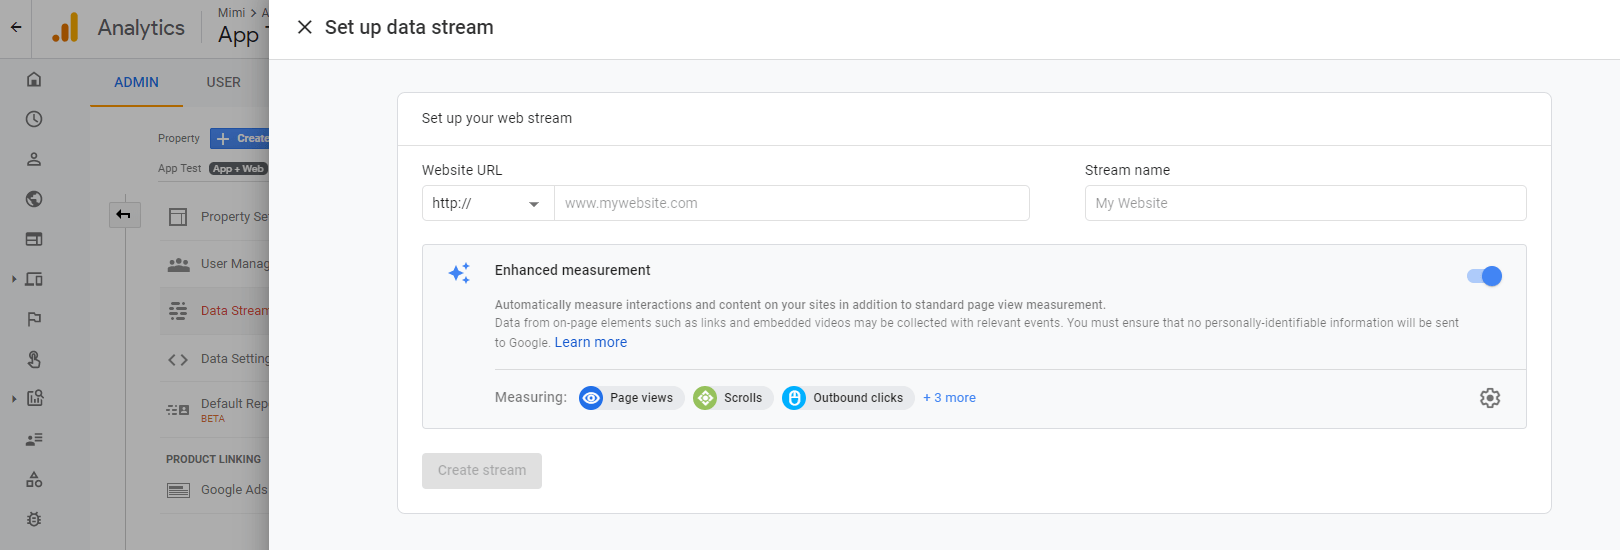
Task: Switch to the USER tab
Action: [x=223, y=82]
